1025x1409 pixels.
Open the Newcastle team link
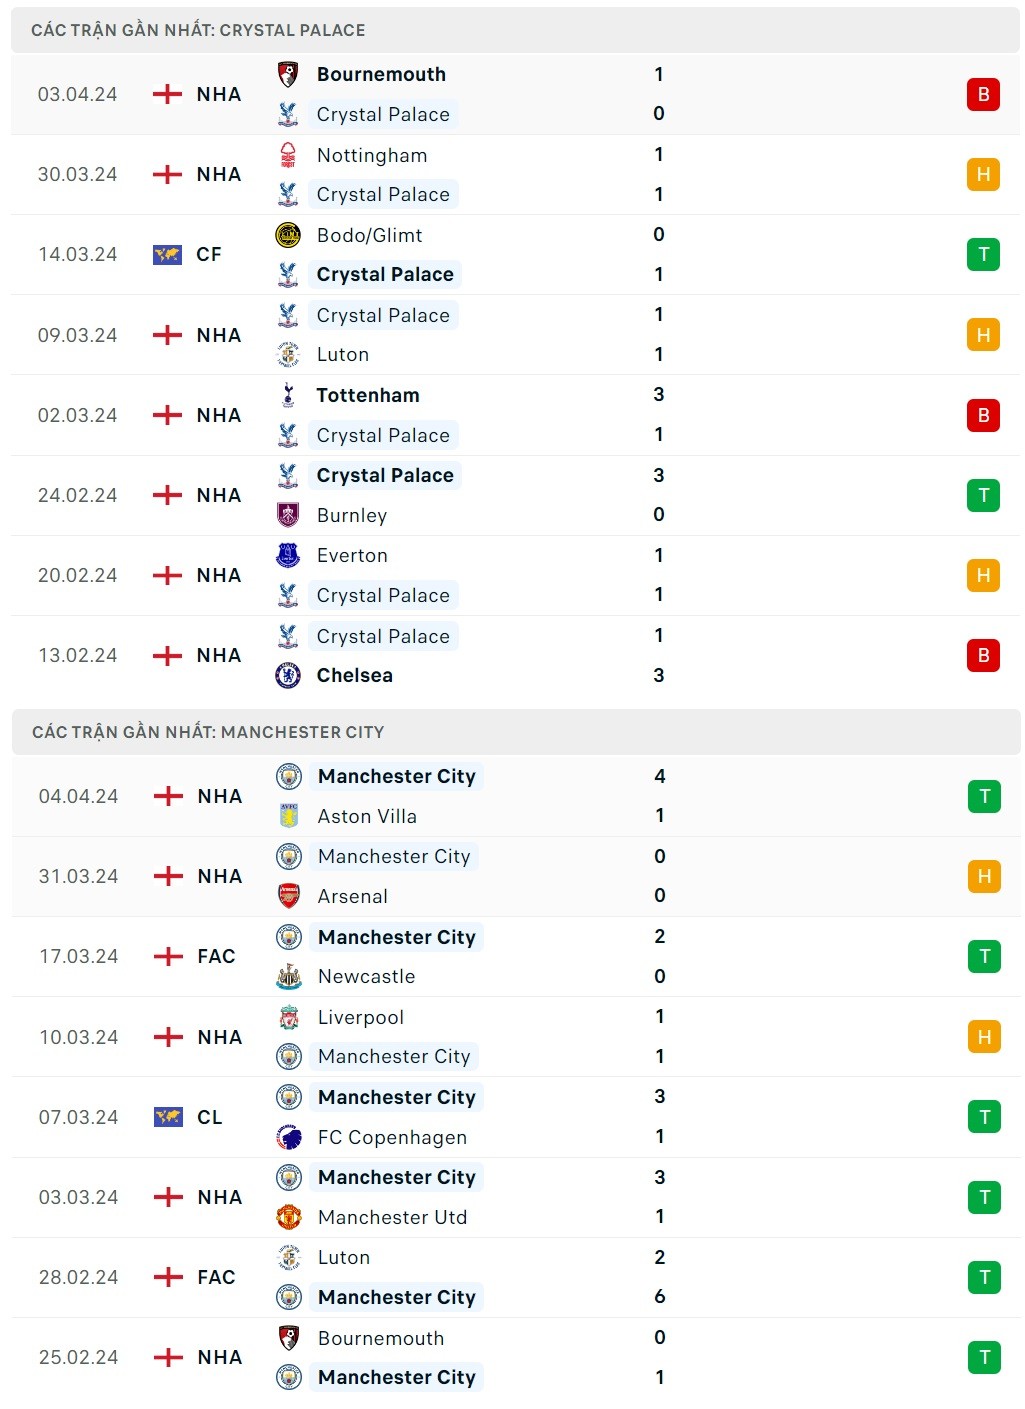click(x=366, y=976)
